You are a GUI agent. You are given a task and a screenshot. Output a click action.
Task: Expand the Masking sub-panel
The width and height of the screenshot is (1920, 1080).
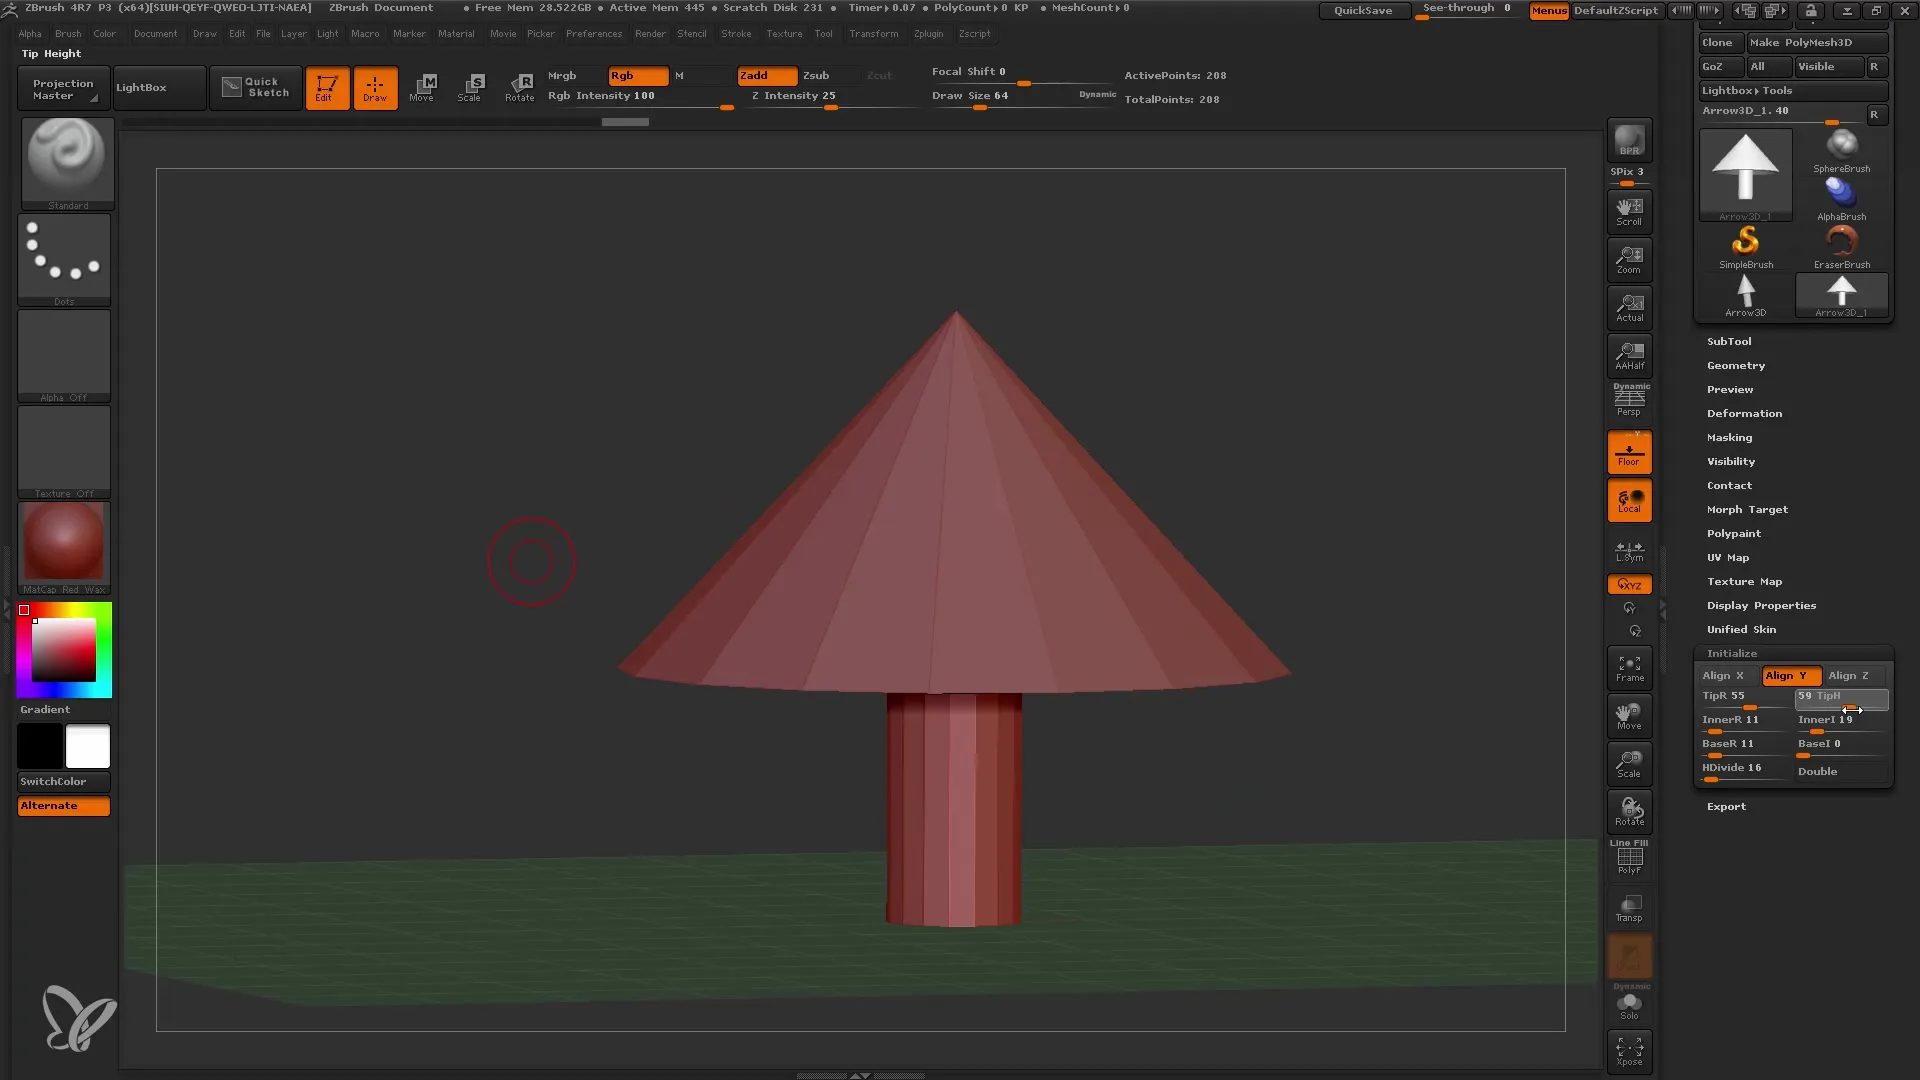pyautogui.click(x=1730, y=436)
